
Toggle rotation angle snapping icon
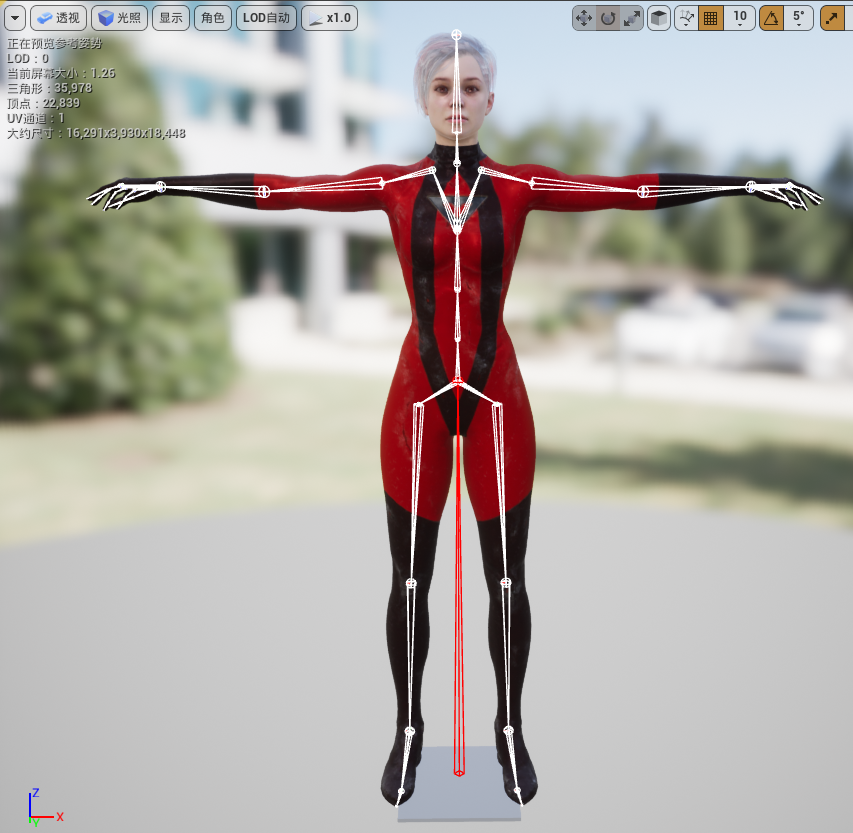point(771,18)
